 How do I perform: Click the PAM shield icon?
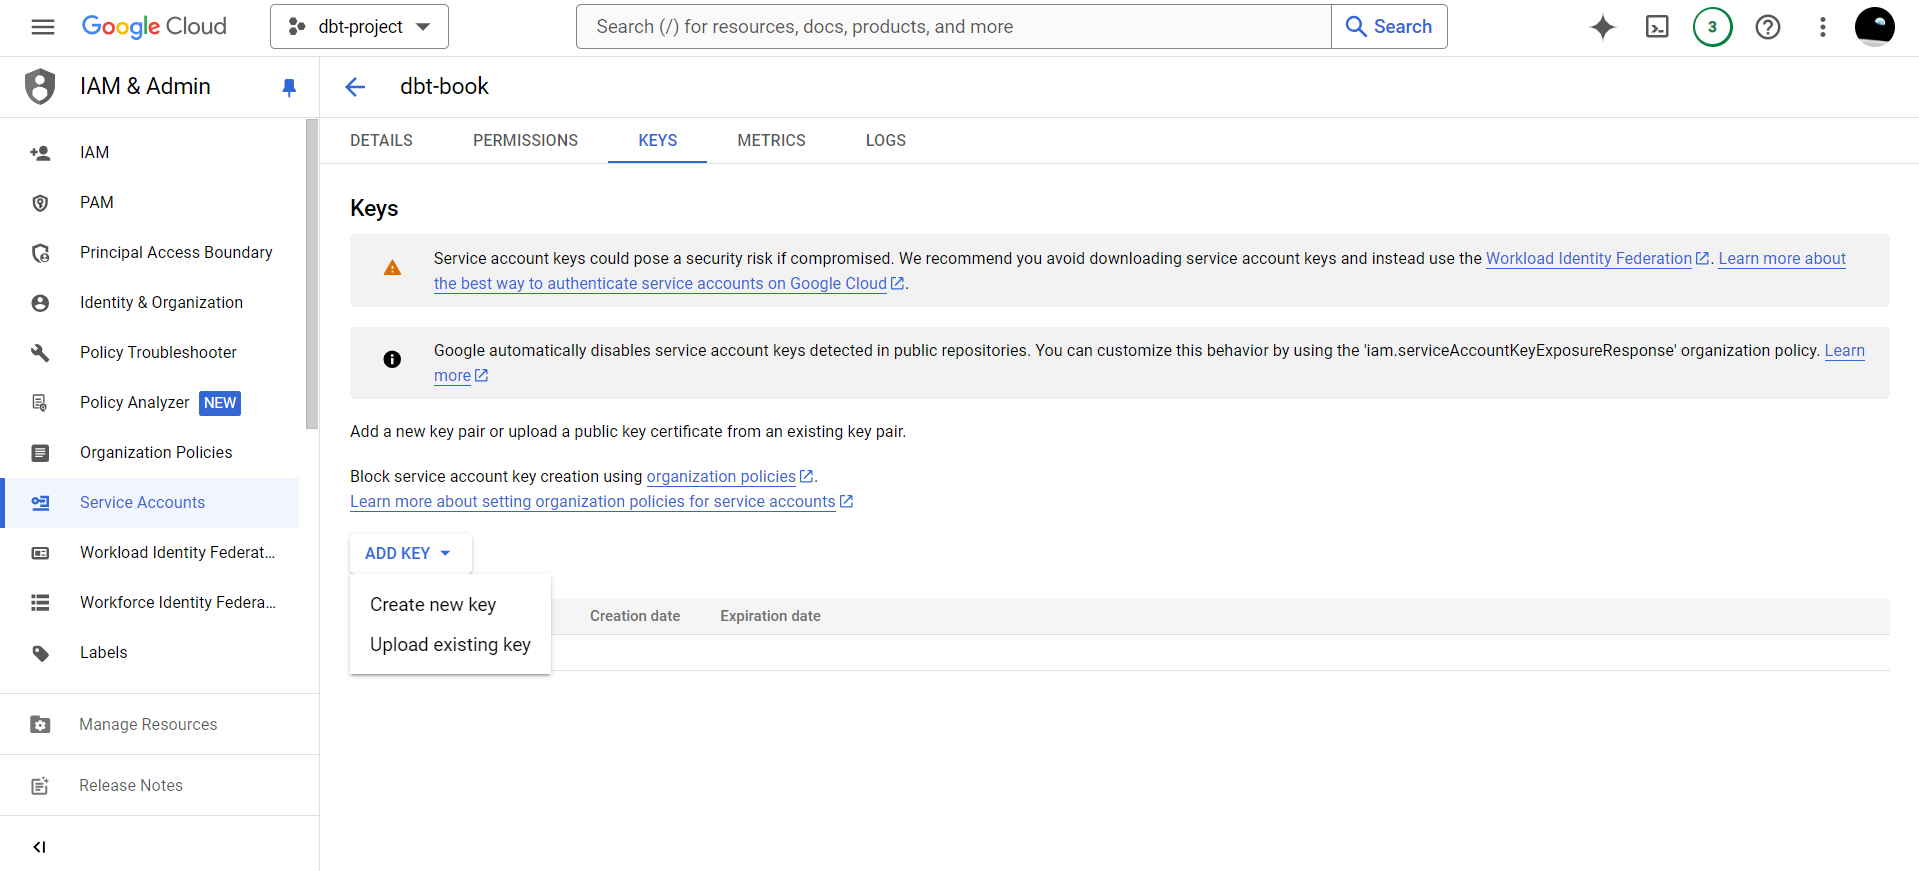[40, 203]
